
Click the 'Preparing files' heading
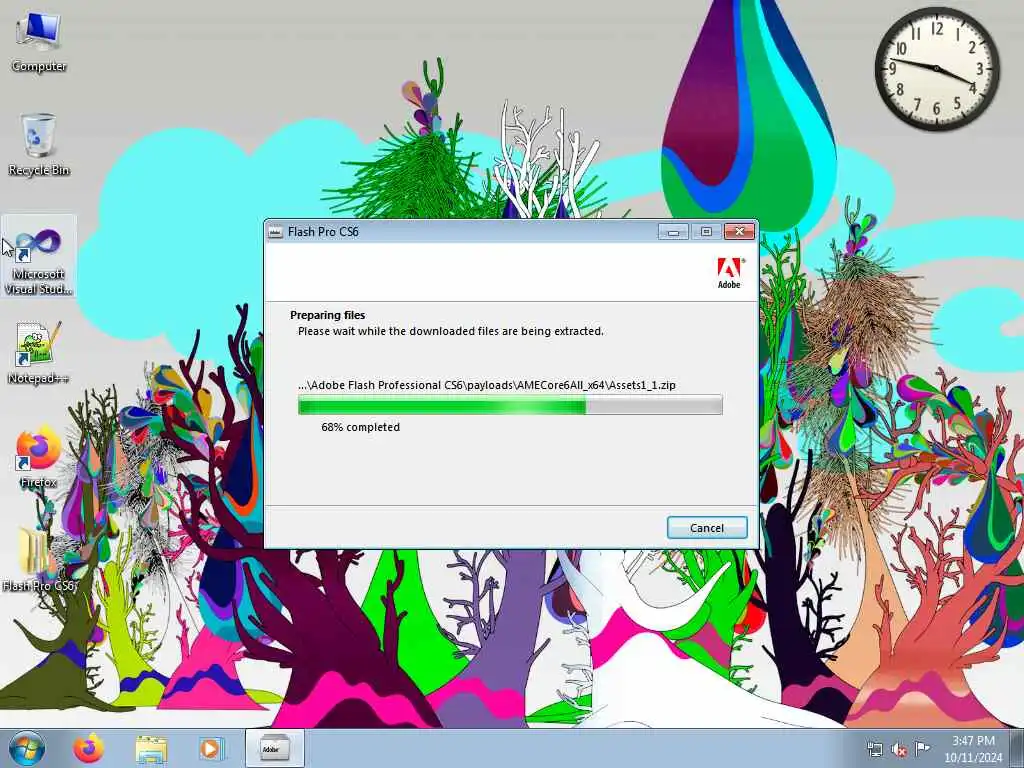[x=327, y=315]
